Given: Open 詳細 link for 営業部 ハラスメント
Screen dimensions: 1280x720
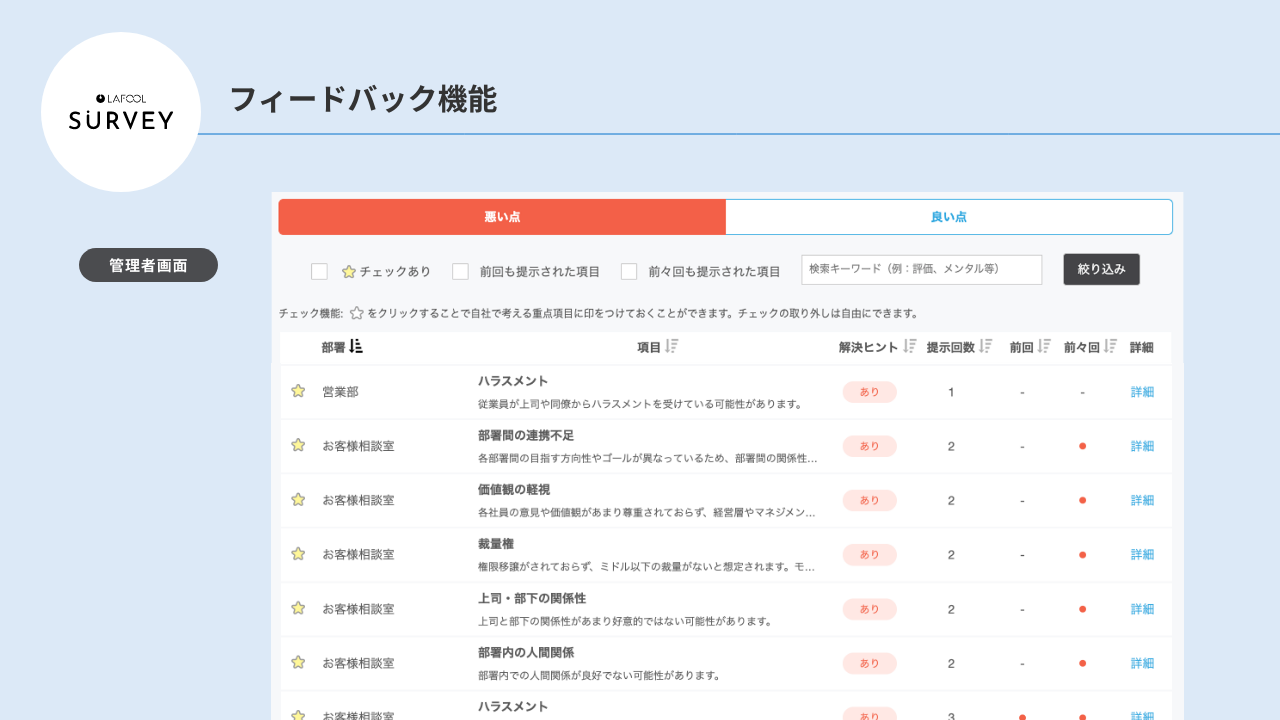Looking at the screenshot, I should point(1142,392).
